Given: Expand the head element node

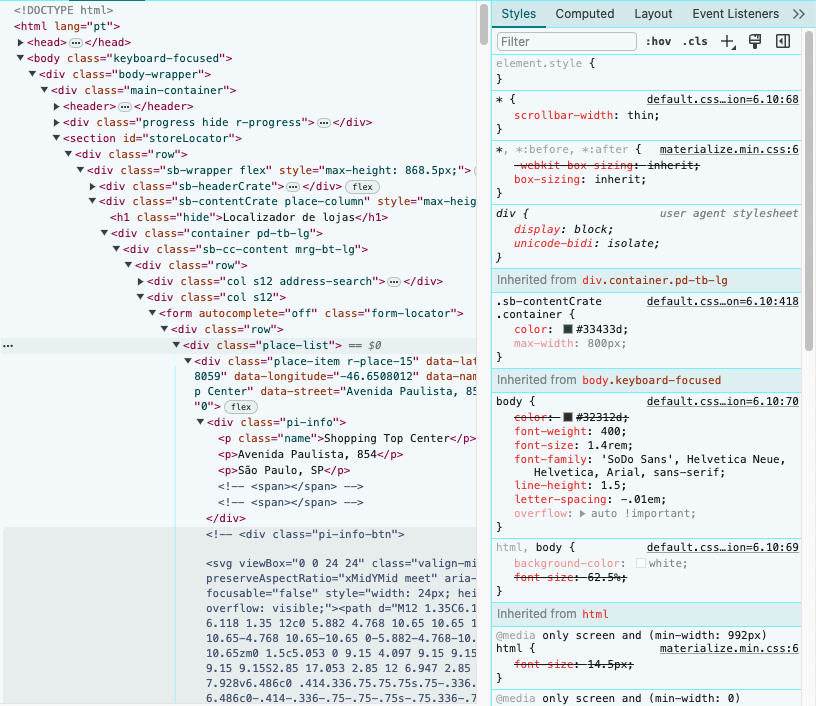Looking at the screenshot, I should click(21, 42).
